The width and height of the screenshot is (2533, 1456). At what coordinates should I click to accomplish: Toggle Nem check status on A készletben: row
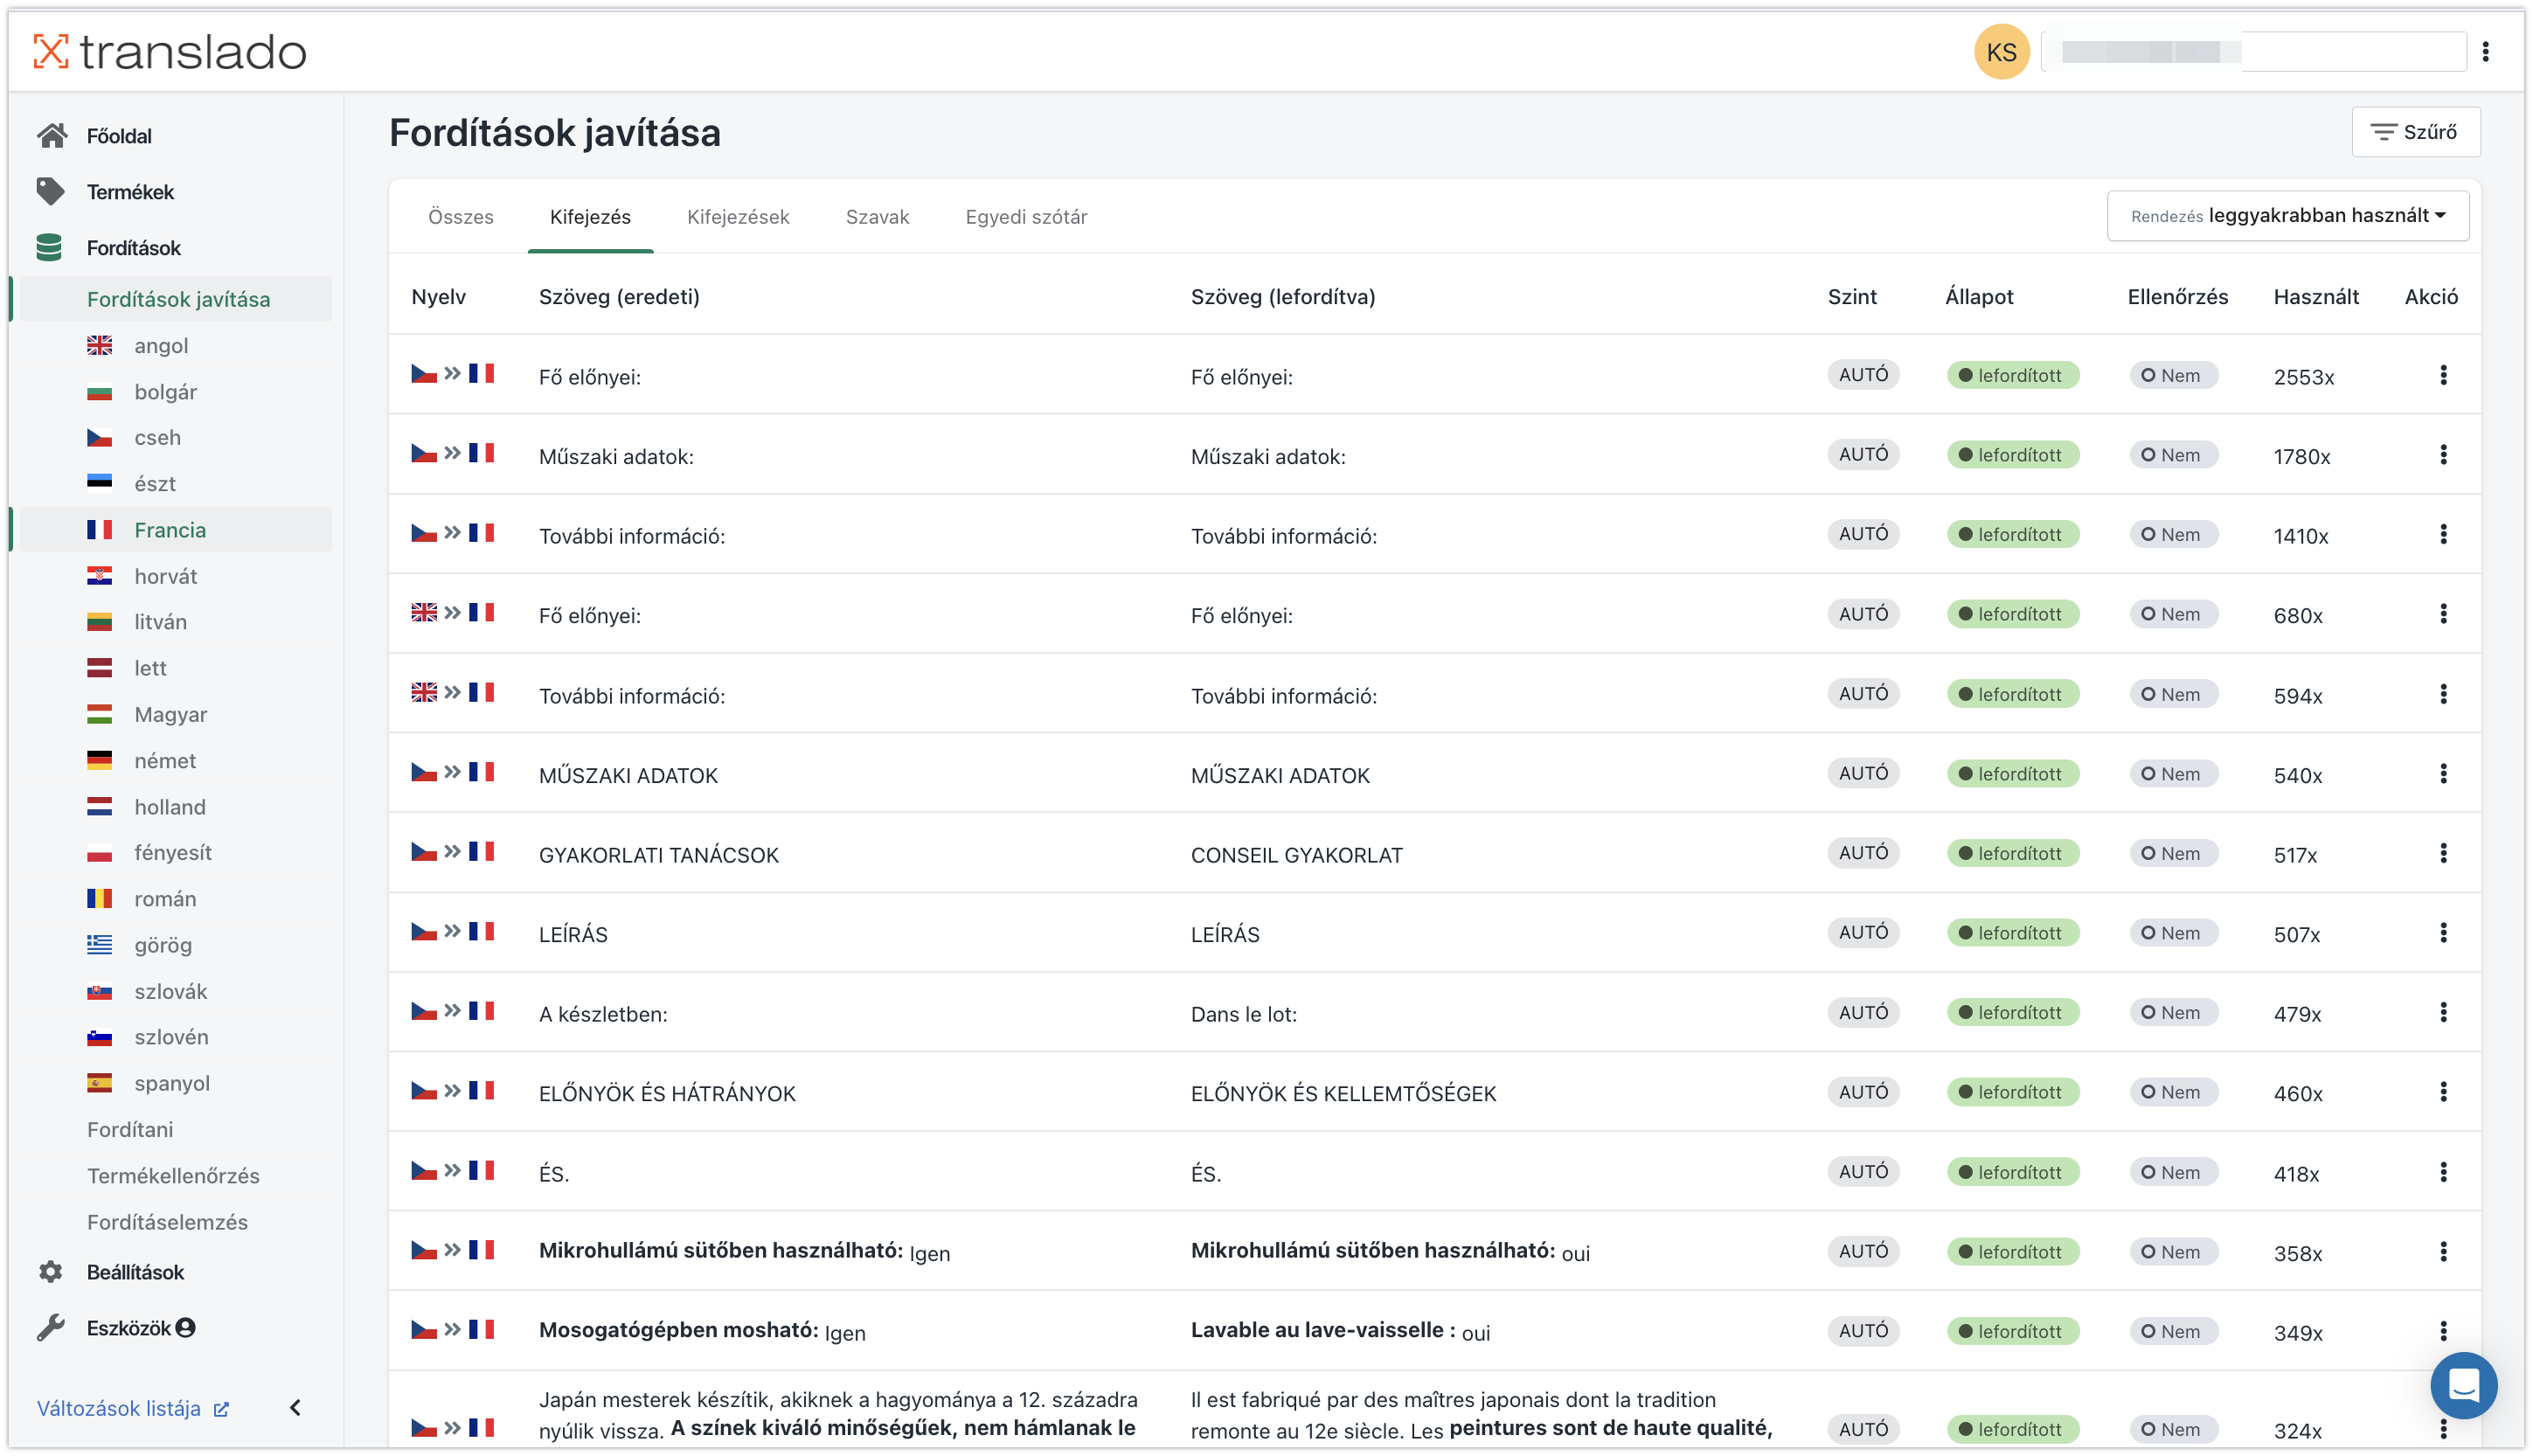2172,1013
